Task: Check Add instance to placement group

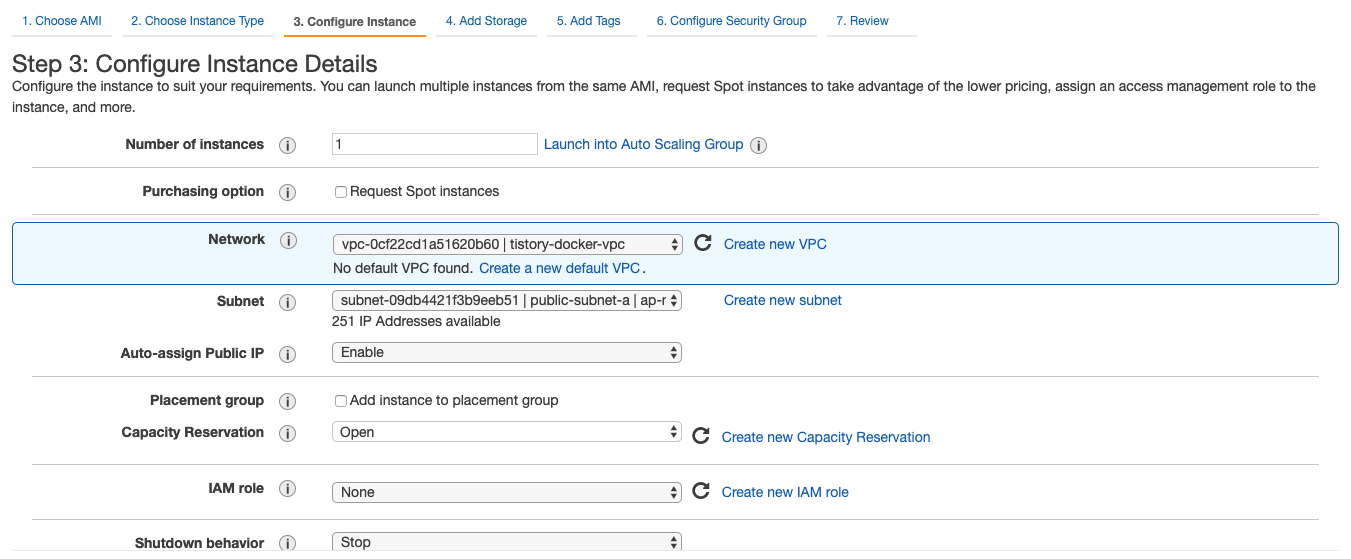Action: (x=341, y=401)
